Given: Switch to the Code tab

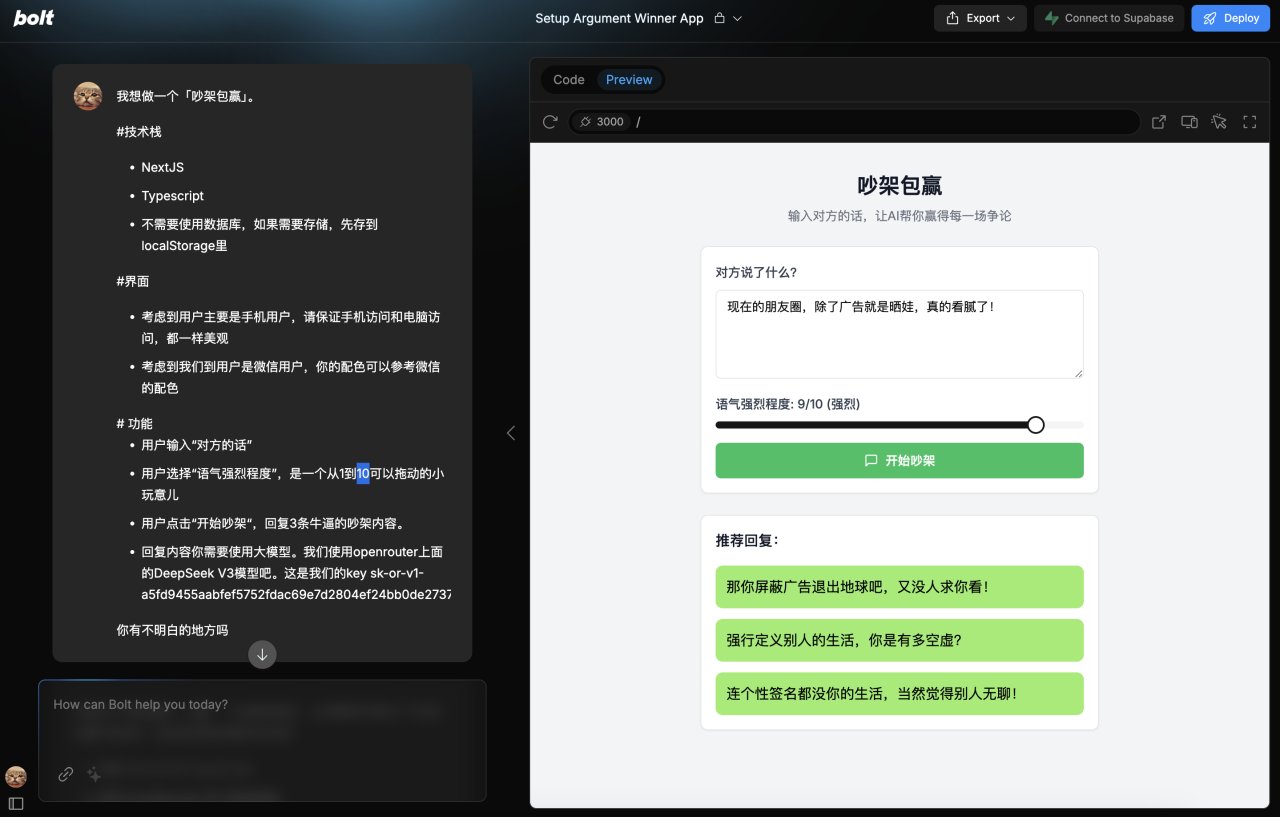Looking at the screenshot, I should pos(569,80).
